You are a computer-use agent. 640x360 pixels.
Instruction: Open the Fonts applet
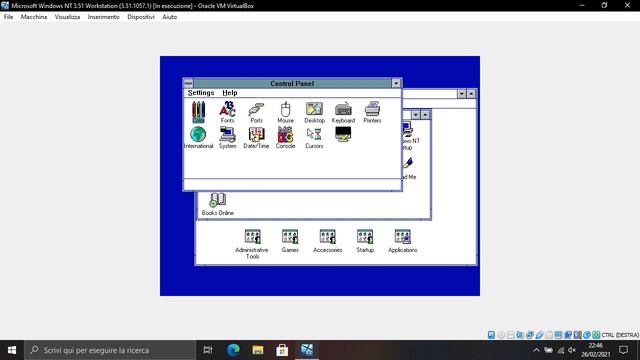point(227,112)
